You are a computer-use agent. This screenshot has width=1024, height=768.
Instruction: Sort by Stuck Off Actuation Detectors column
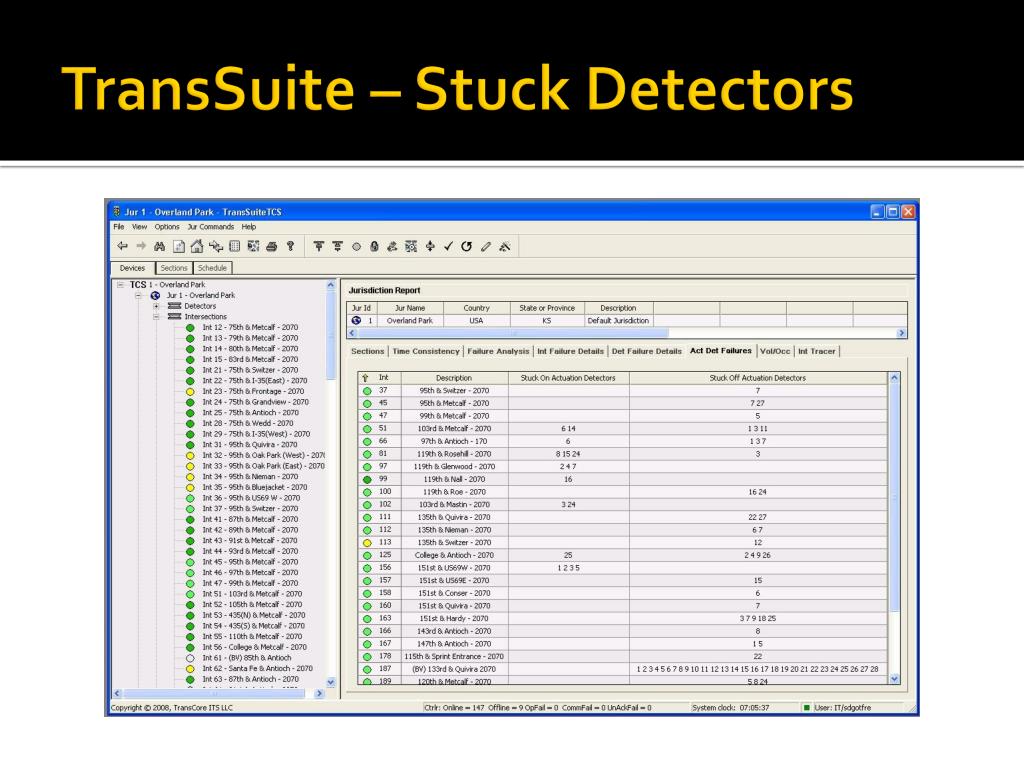click(x=758, y=377)
